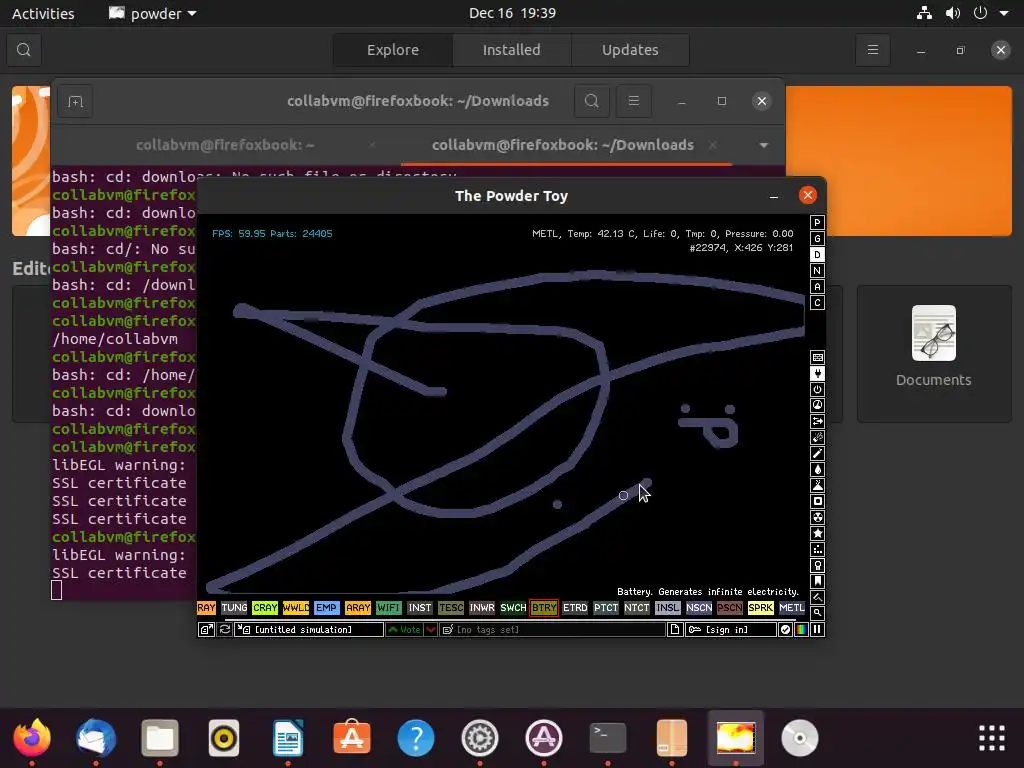Image resolution: width=1024 pixels, height=768 pixels.
Task: Open search in Ubuntu Software
Action: click(24, 50)
